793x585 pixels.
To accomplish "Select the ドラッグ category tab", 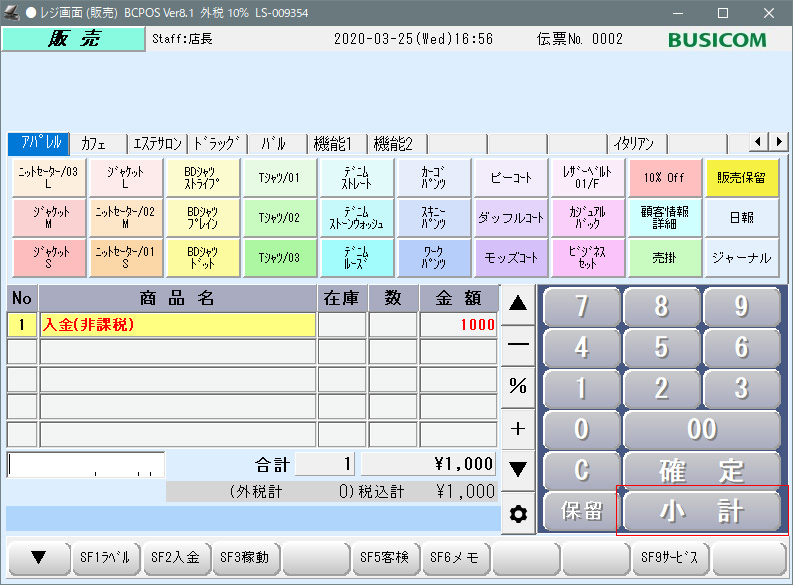I will click(217, 143).
